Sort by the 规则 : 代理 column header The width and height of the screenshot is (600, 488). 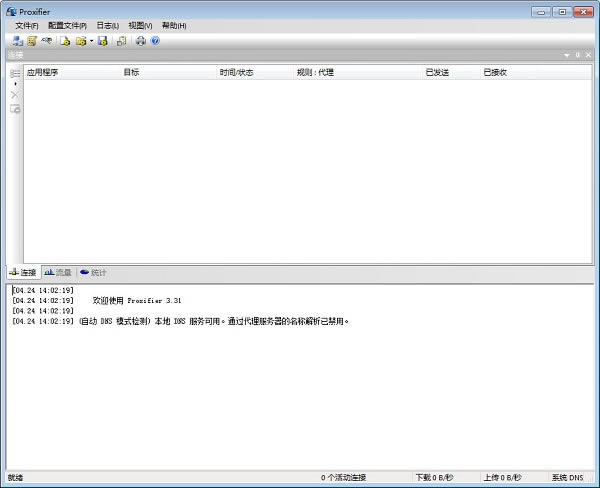click(358, 72)
